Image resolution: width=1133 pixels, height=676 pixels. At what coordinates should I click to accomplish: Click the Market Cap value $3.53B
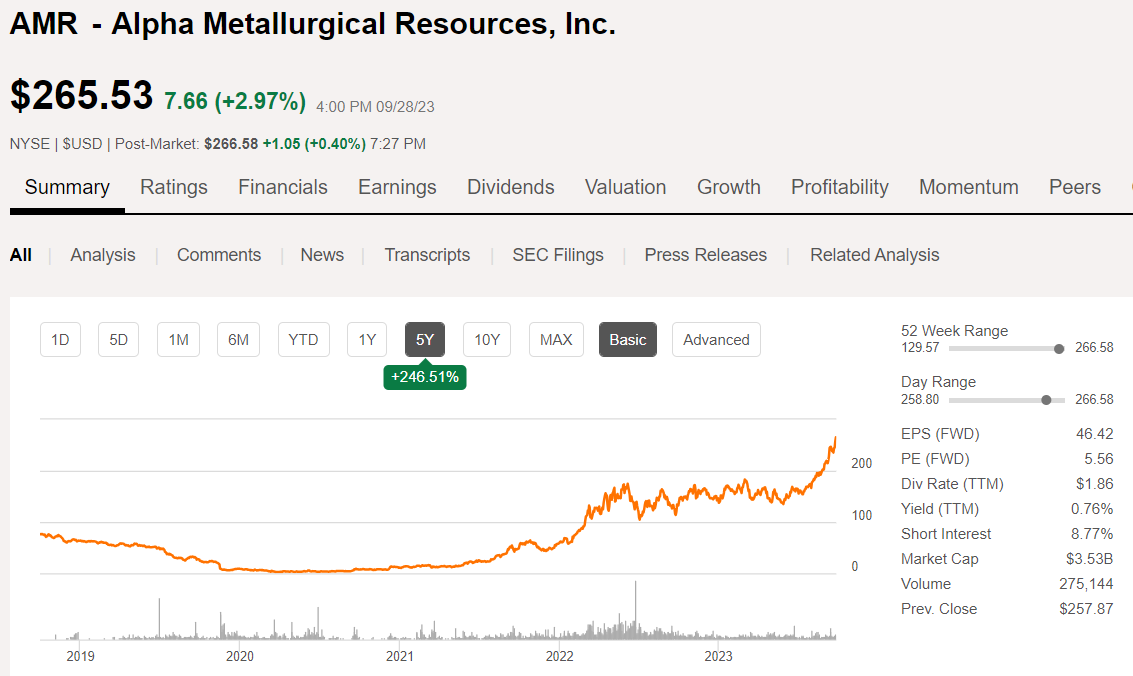1090,559
